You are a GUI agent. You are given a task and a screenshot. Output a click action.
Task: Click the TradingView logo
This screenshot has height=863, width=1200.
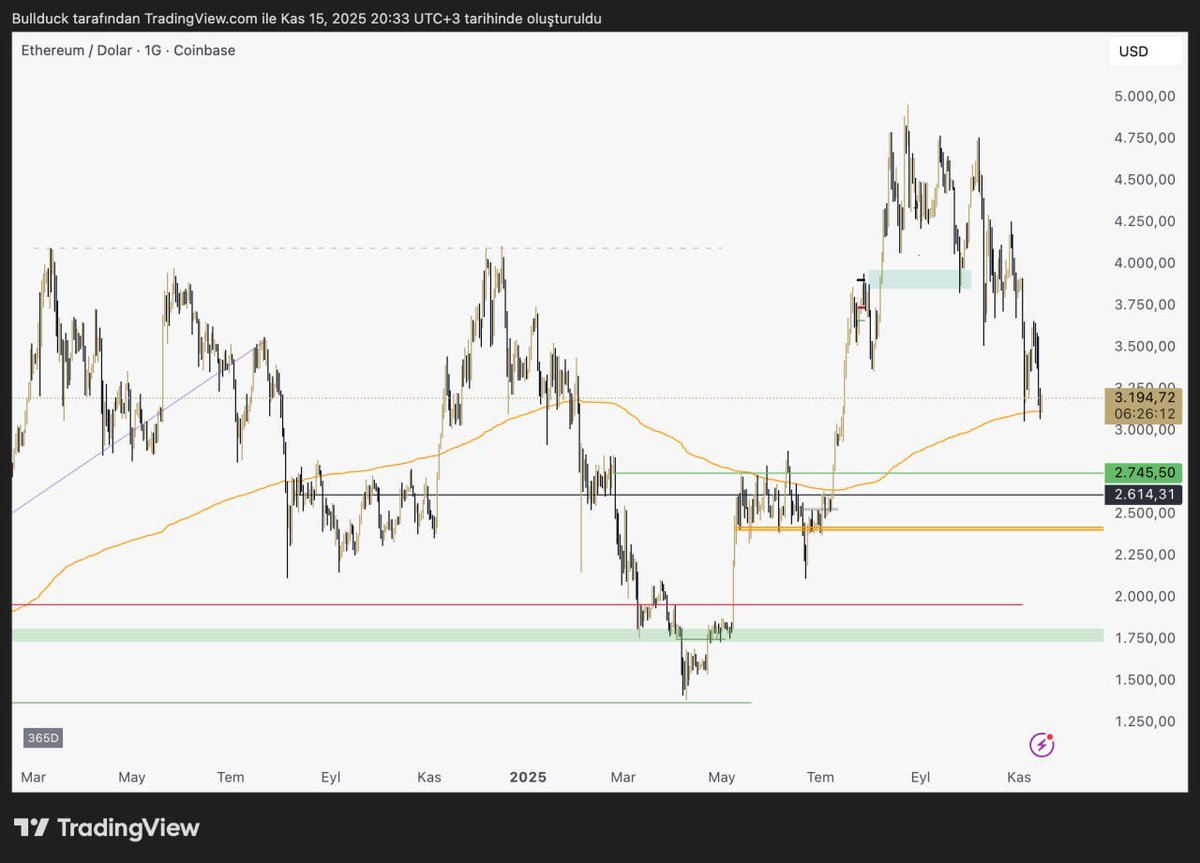[x=107, y=828]
